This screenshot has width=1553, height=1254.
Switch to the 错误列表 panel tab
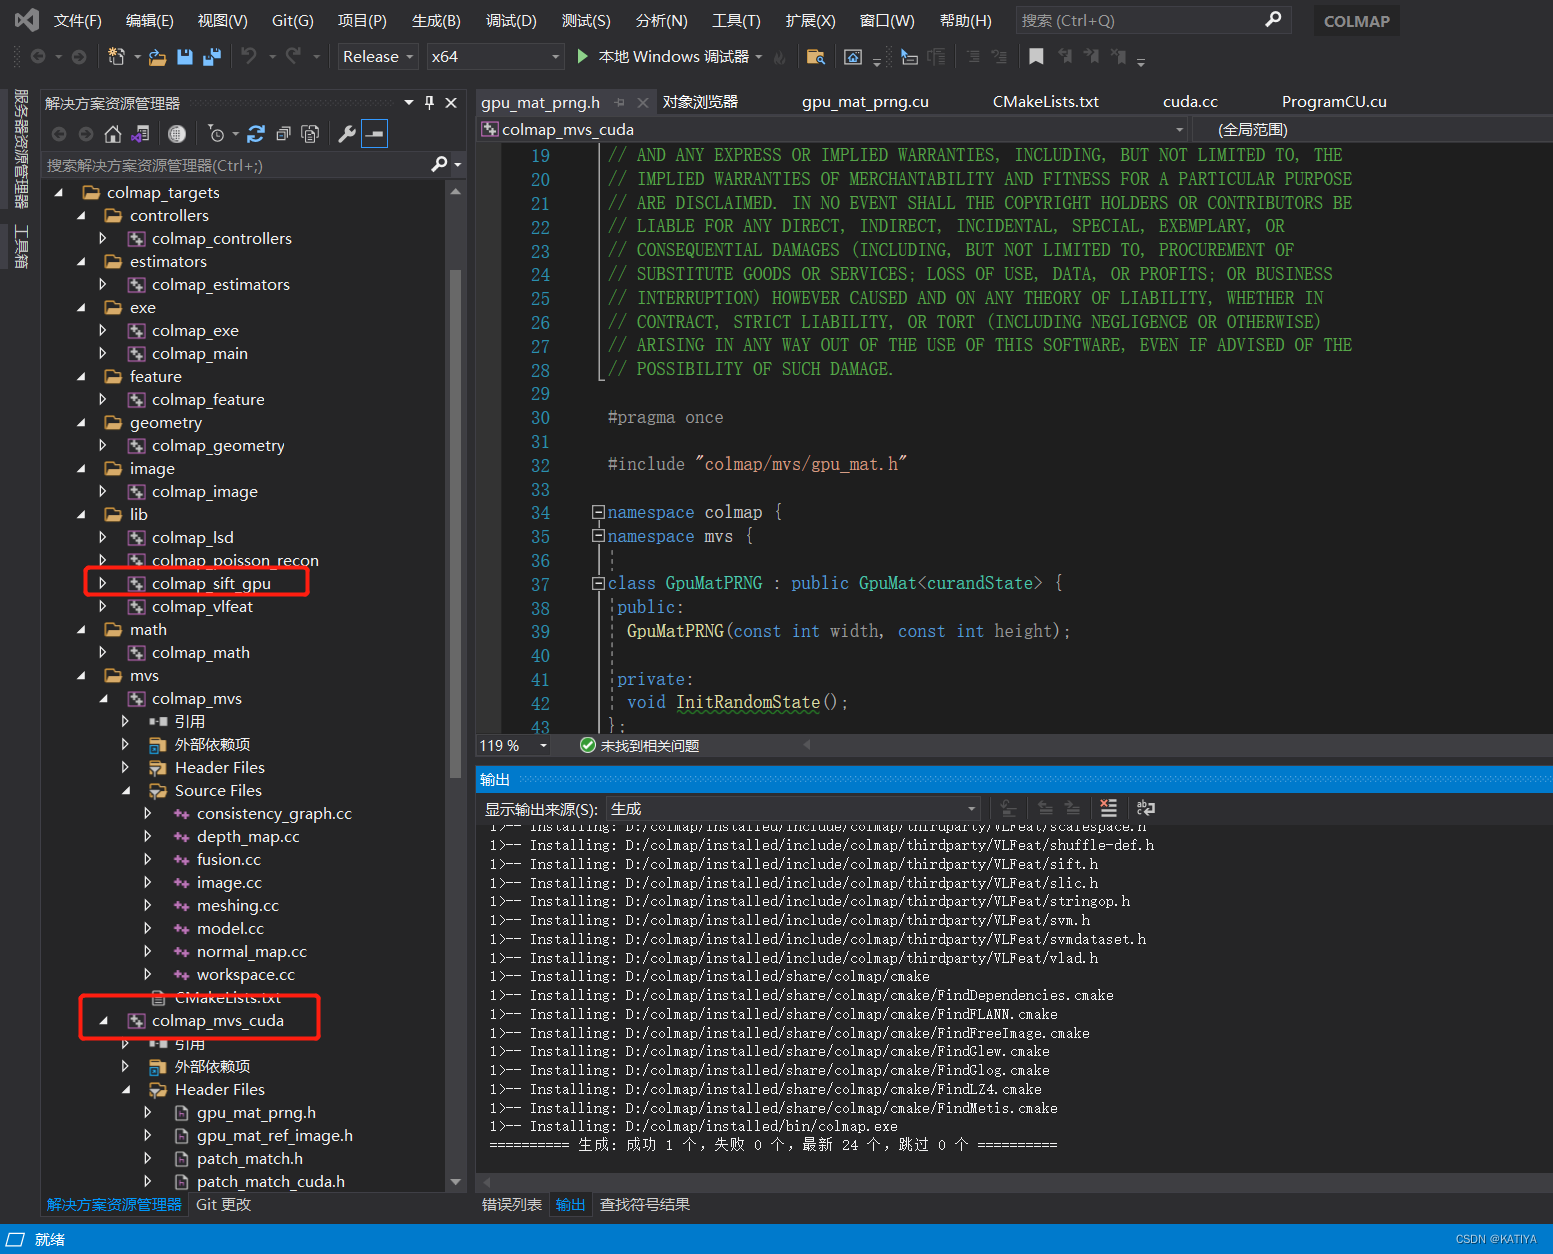tap(511, 1204)
